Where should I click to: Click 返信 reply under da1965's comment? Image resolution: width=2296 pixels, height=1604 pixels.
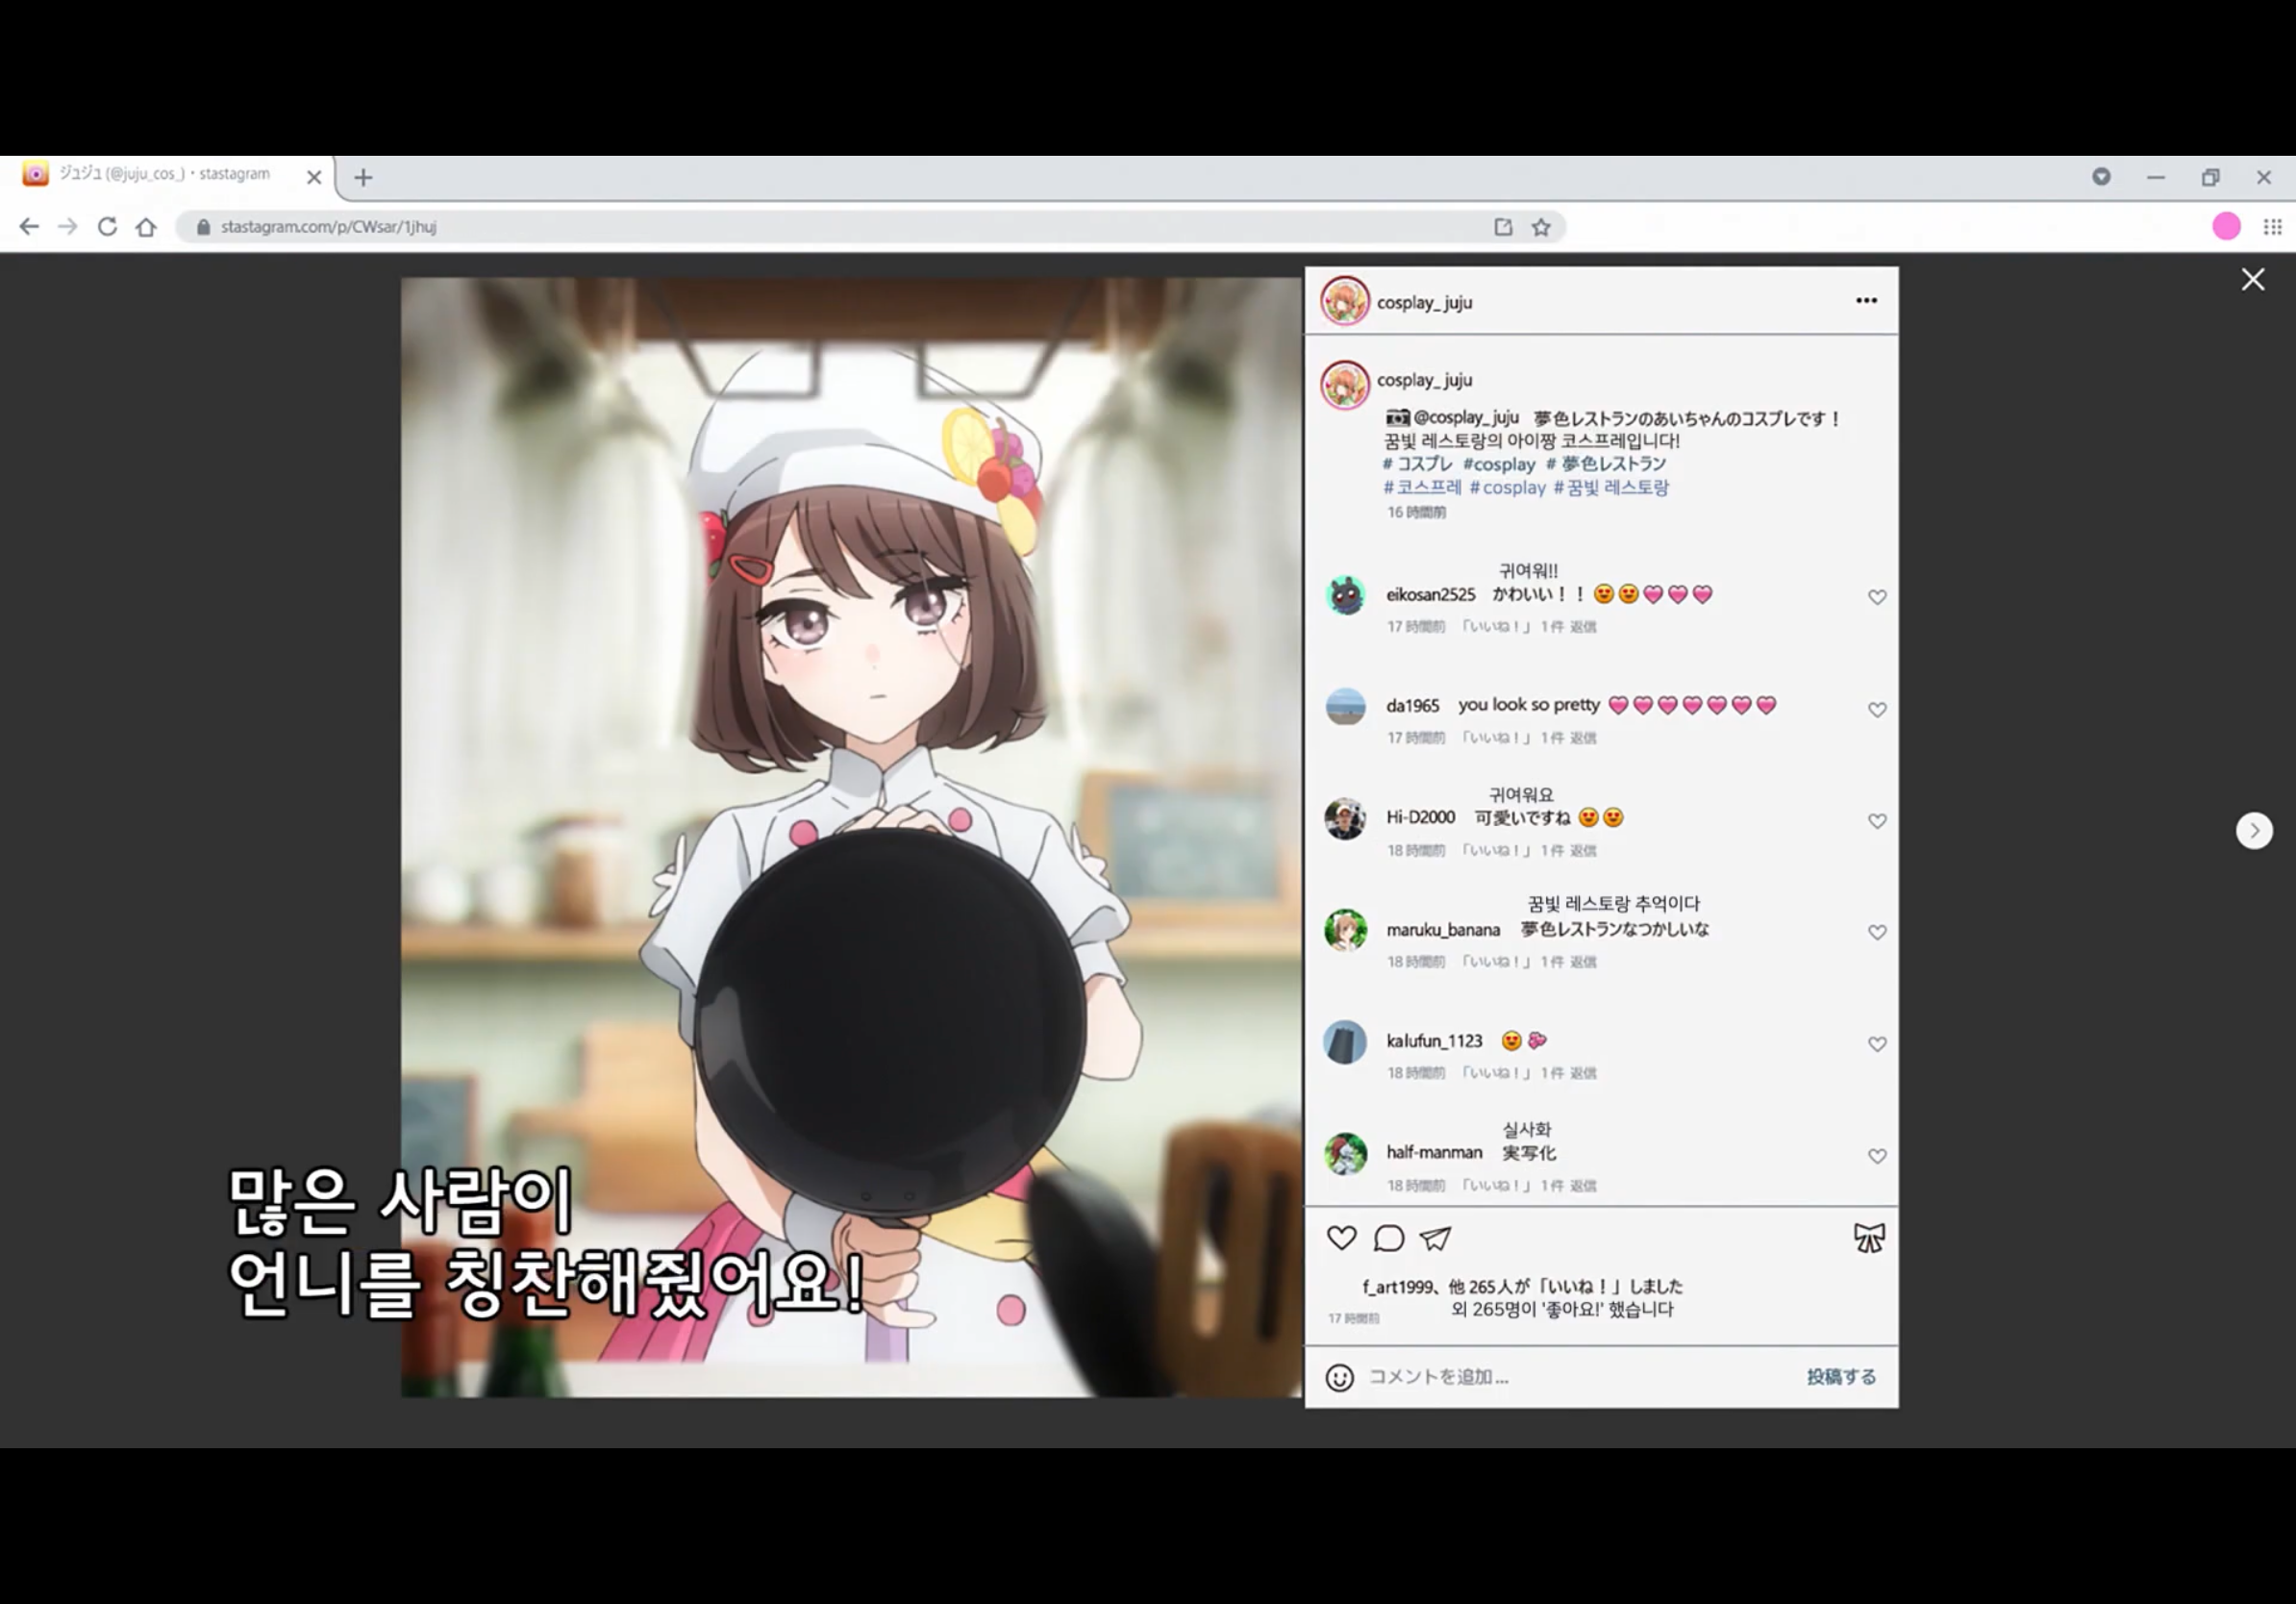(1583, 738)
